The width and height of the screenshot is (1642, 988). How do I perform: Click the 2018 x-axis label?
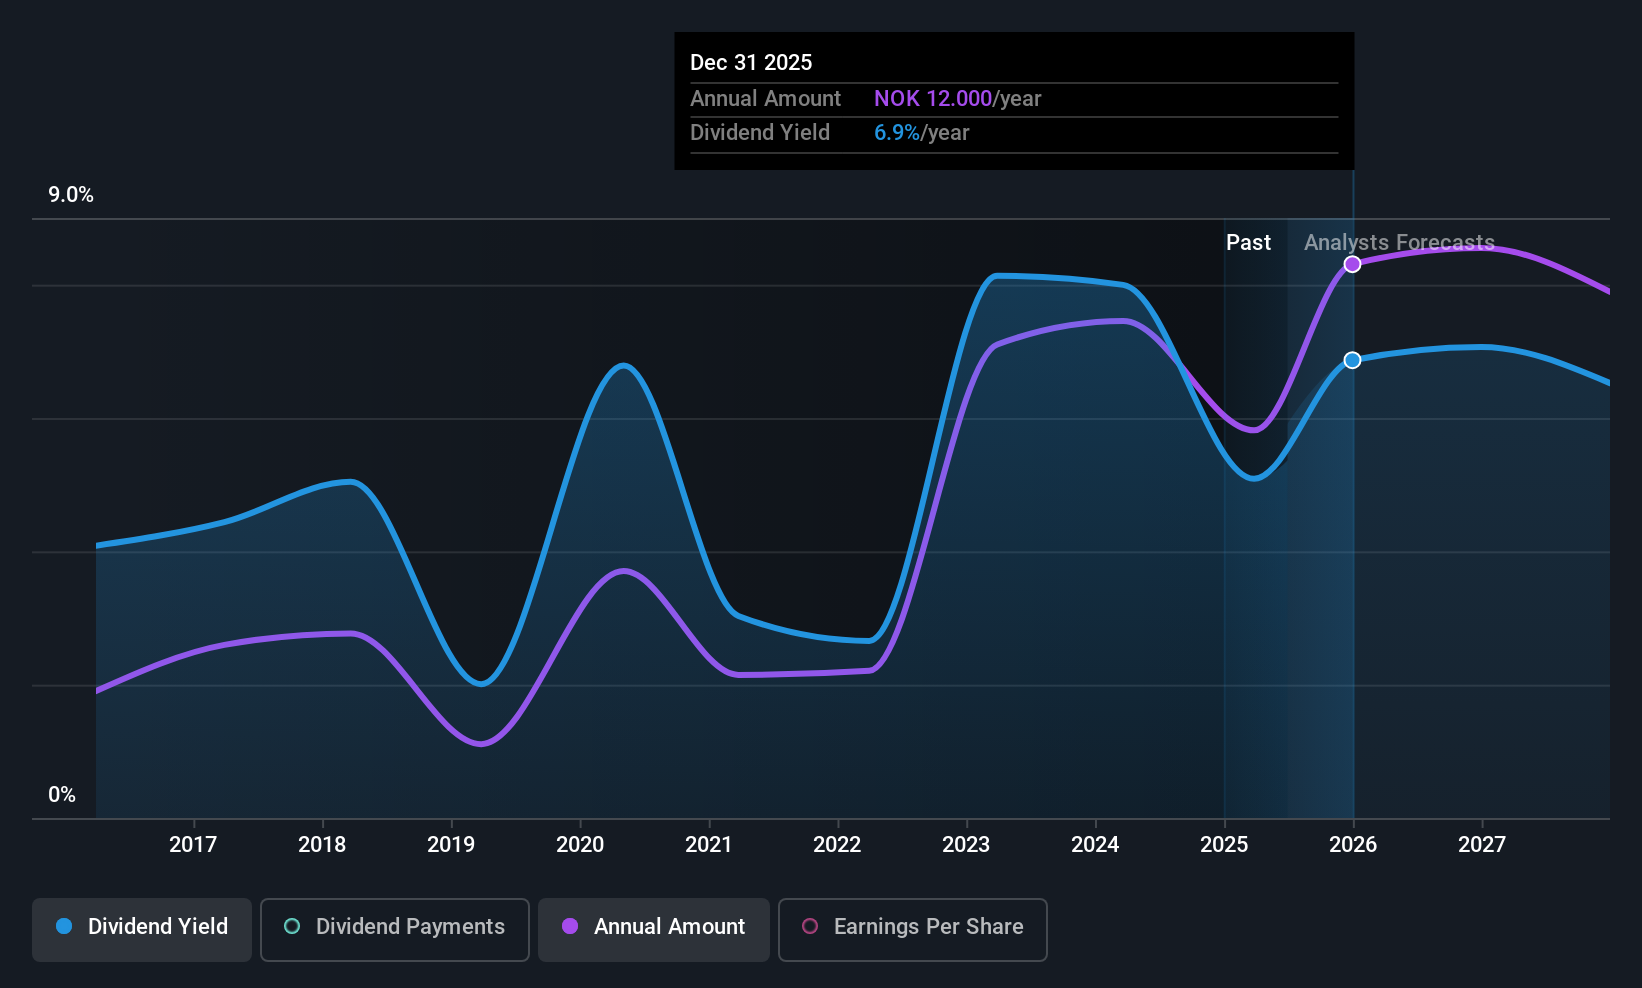(322, 845)
